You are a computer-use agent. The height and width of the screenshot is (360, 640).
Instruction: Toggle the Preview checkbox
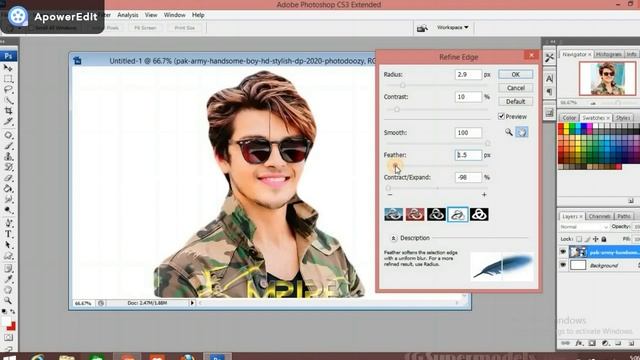501,116
